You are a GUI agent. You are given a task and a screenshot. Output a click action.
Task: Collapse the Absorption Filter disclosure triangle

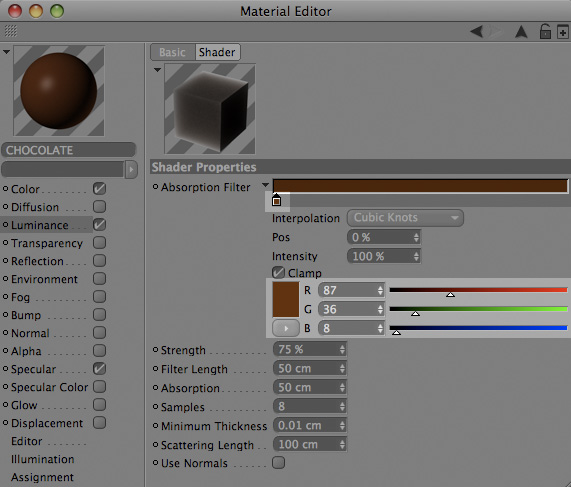click(265, 185)
